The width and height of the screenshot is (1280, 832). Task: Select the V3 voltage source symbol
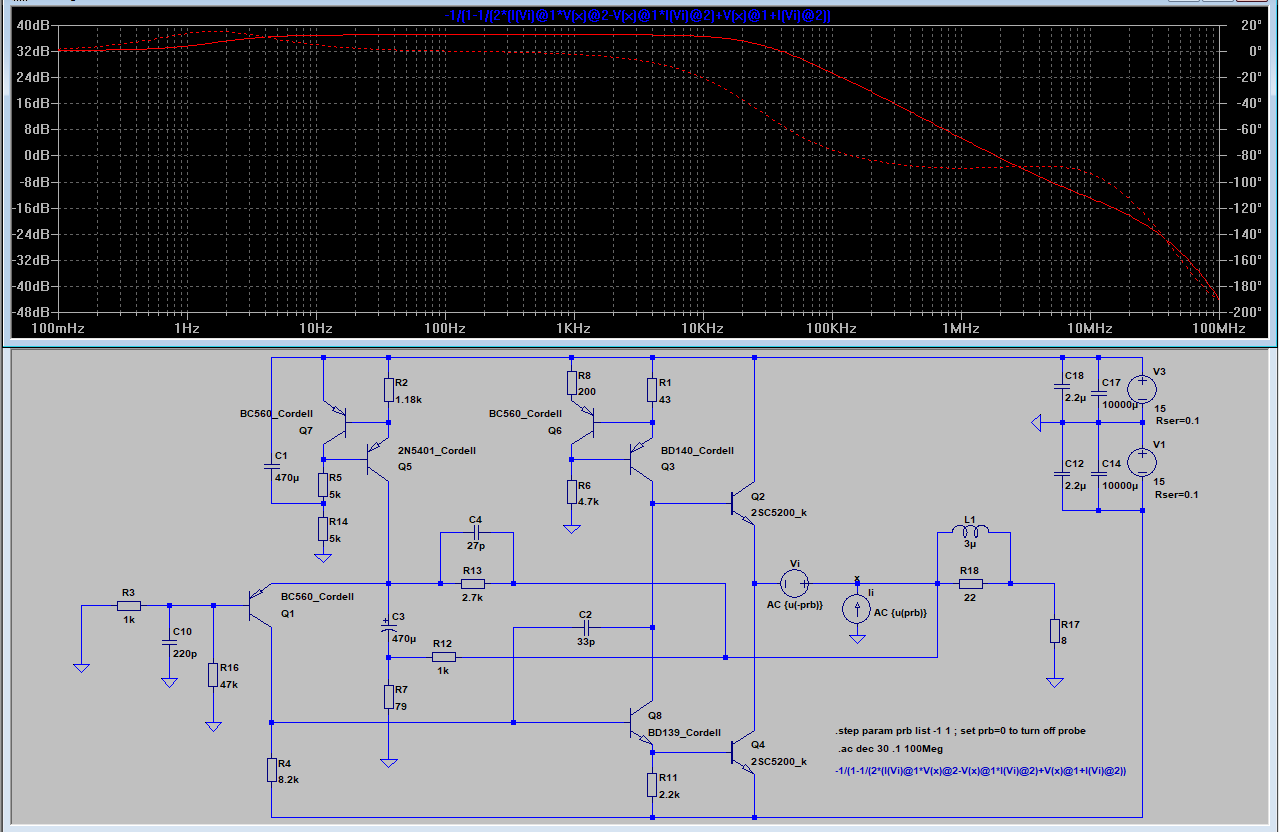(1141, 389)
